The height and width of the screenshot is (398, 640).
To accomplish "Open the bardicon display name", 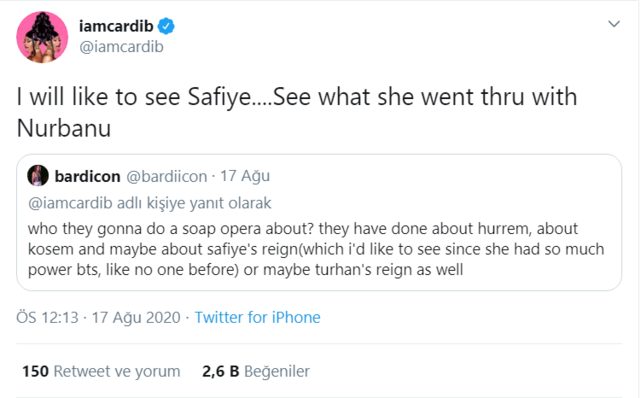I will 87,176.
